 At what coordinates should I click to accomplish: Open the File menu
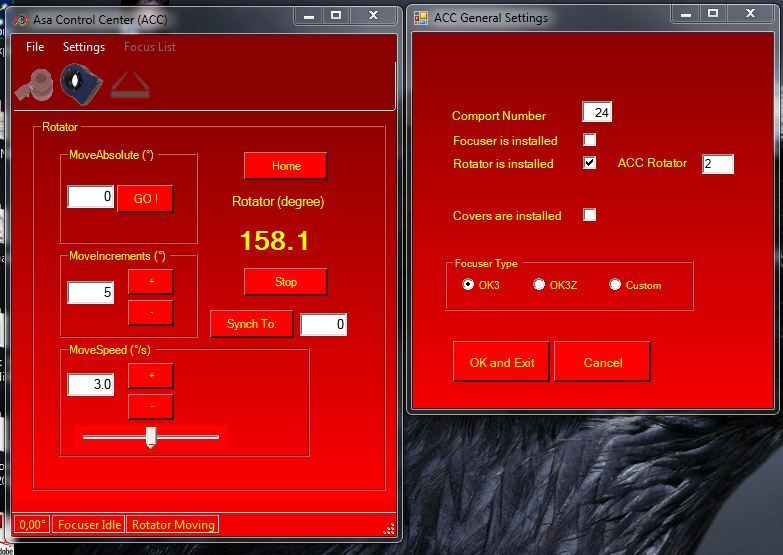(35, 47)
